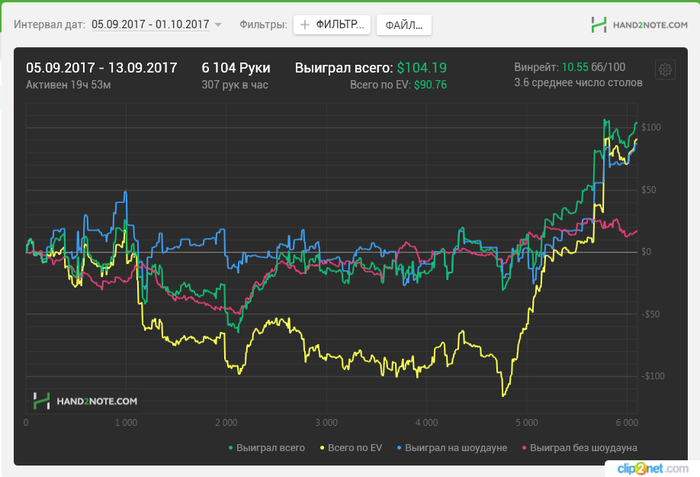Screen dimensions: 700x477
Task: Click the 2 000 x-axis label
Action: pyautogui.click(x=226, y=423)
